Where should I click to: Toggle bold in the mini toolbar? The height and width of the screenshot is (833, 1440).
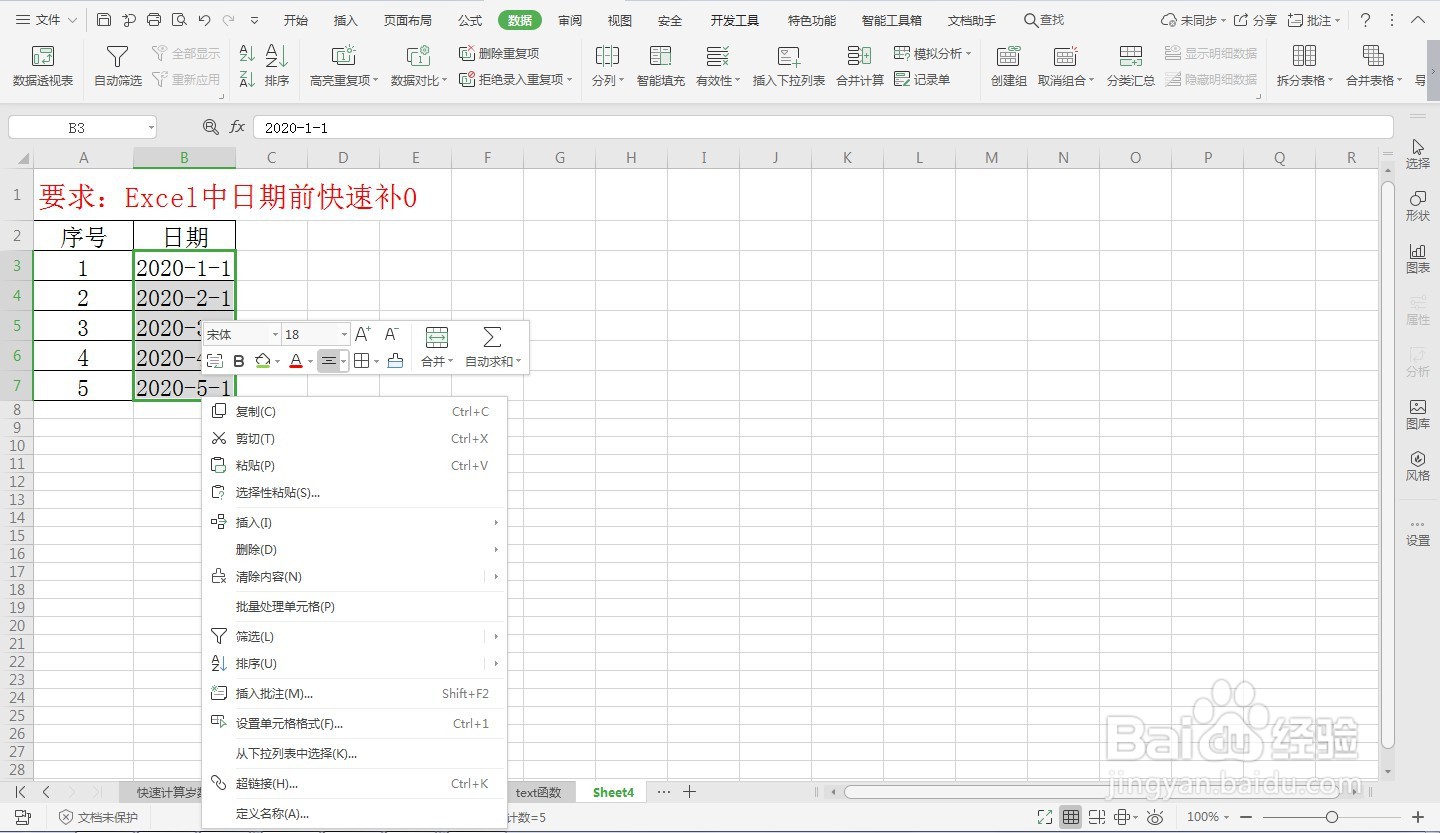(239, 361)
